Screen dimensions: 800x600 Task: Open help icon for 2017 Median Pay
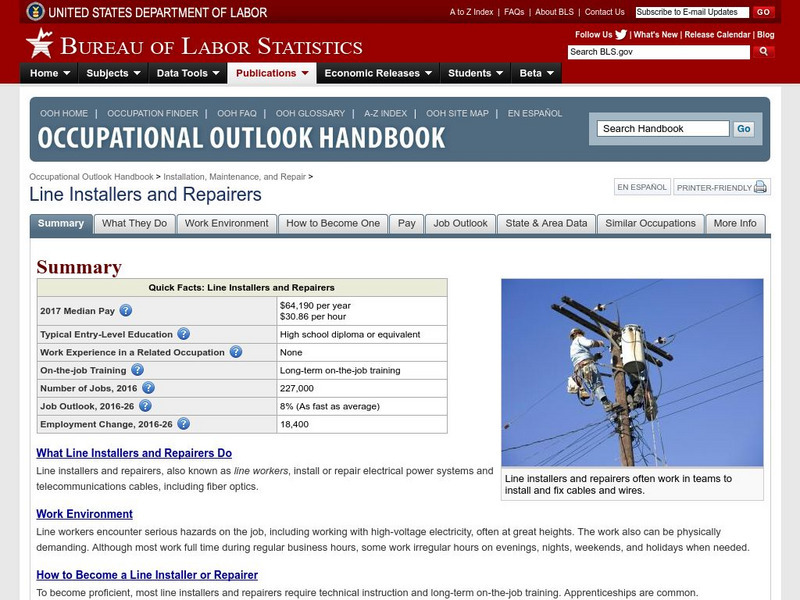[126, 310]
